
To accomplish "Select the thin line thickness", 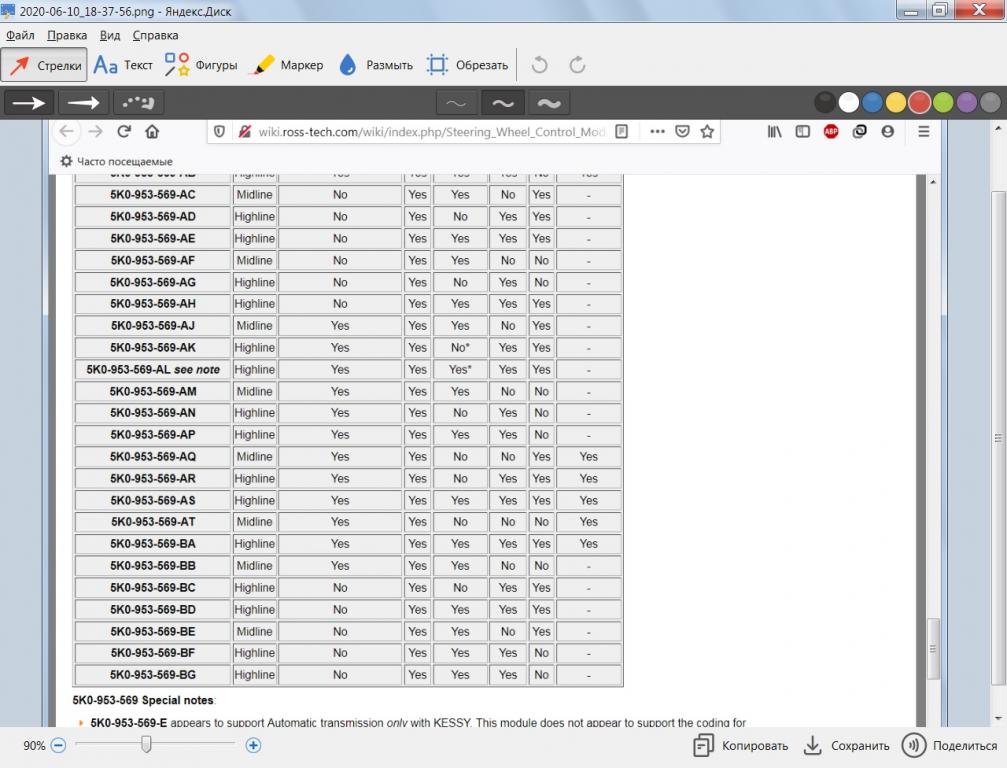I will 456,103.
